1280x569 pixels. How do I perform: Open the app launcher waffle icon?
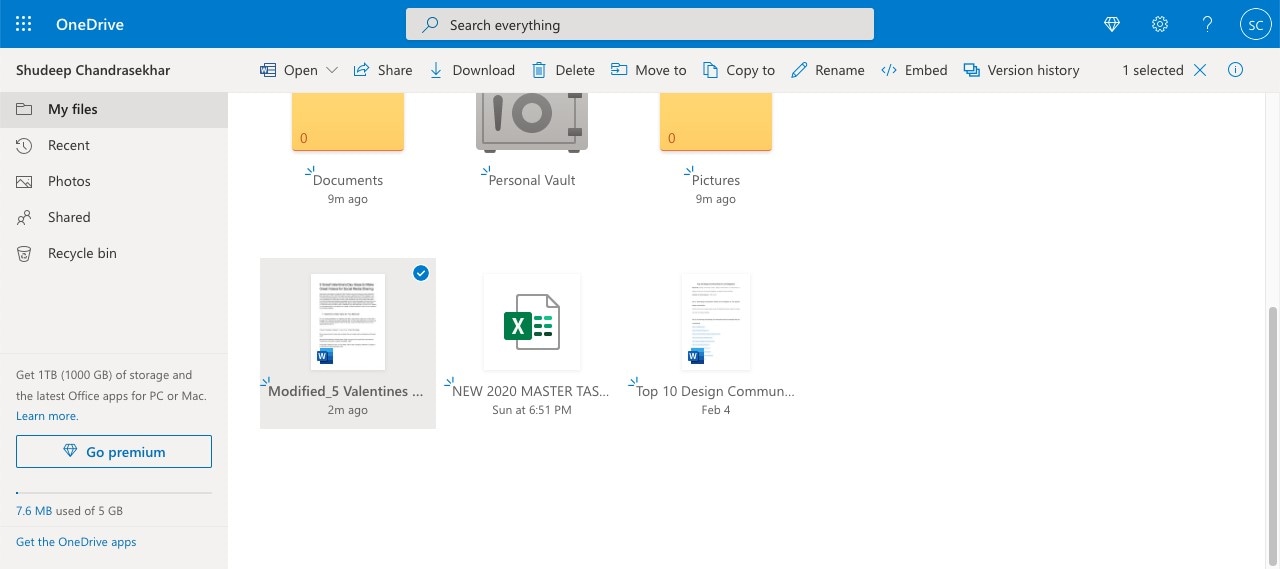pyautogui.click(x=24, y=24)
